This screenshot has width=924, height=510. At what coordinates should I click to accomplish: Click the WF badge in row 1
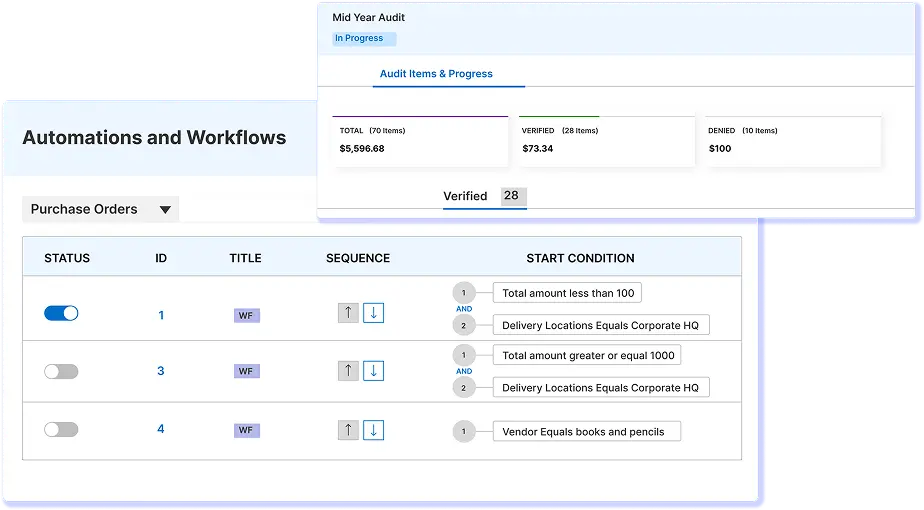coord(246,315)
